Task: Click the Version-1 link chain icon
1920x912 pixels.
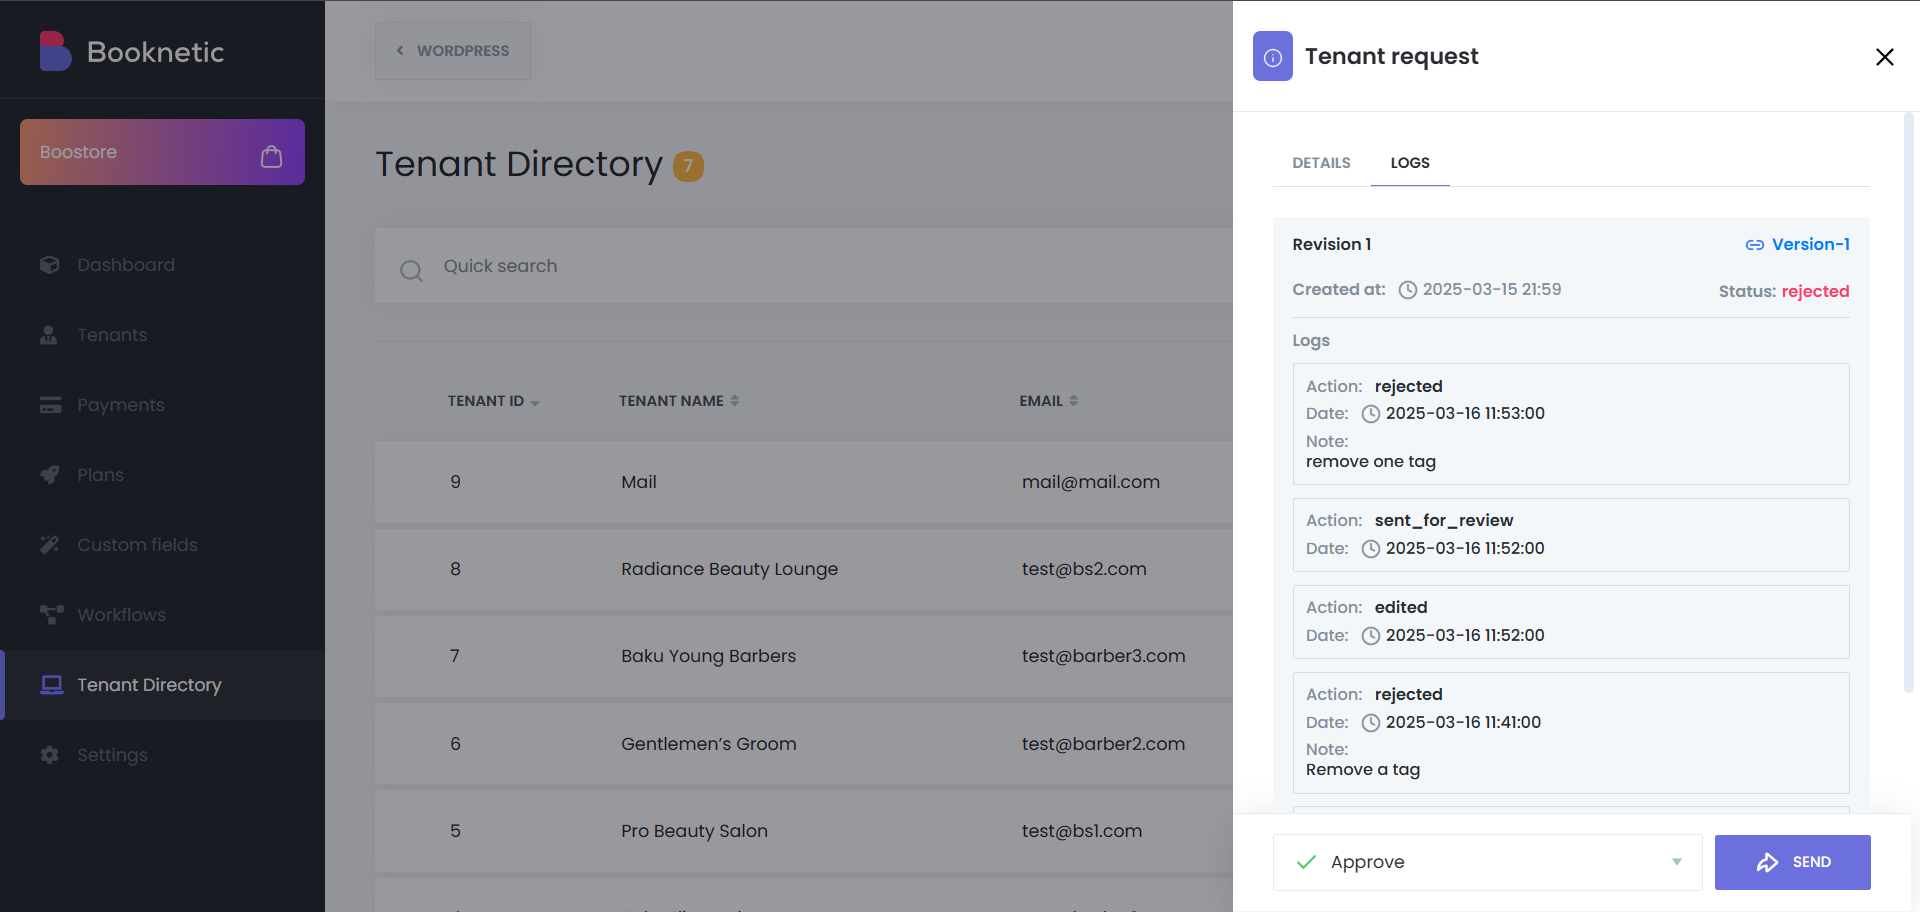Action: 1755,245
